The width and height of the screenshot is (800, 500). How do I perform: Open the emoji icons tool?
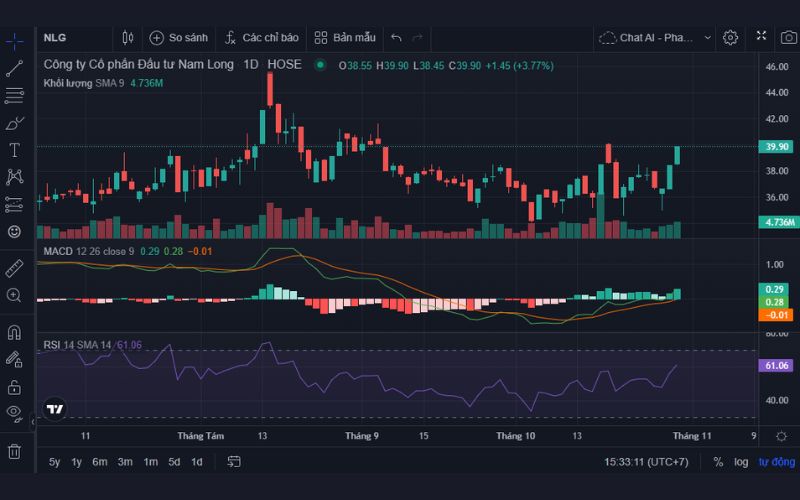click(14, 231)
